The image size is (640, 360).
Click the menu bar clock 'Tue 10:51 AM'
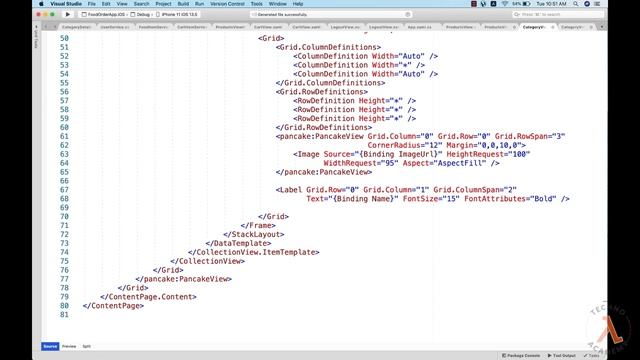coord(551,4)
